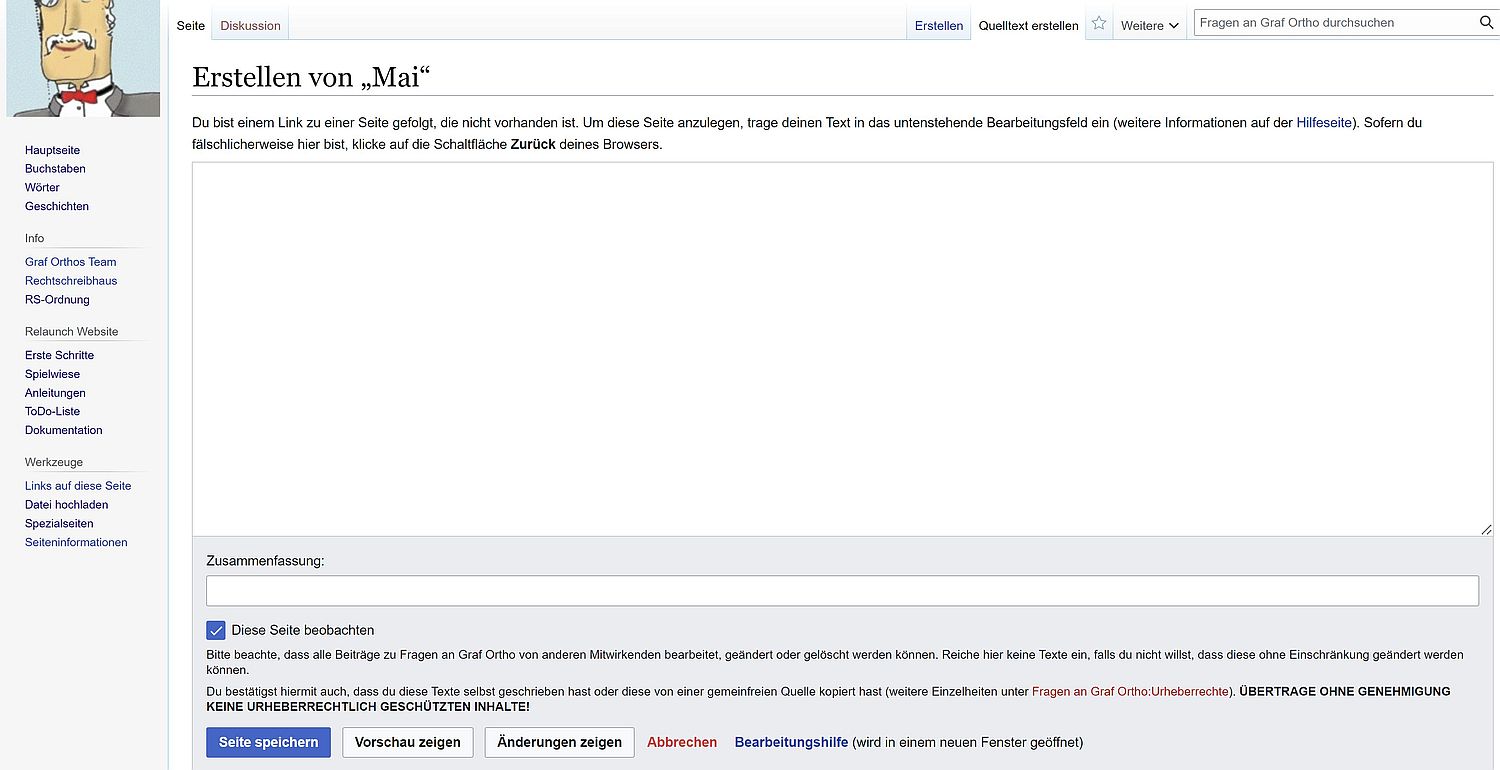Click inside the main page text editing area
The image size is (1500, 770).
(x=842, y=348)
